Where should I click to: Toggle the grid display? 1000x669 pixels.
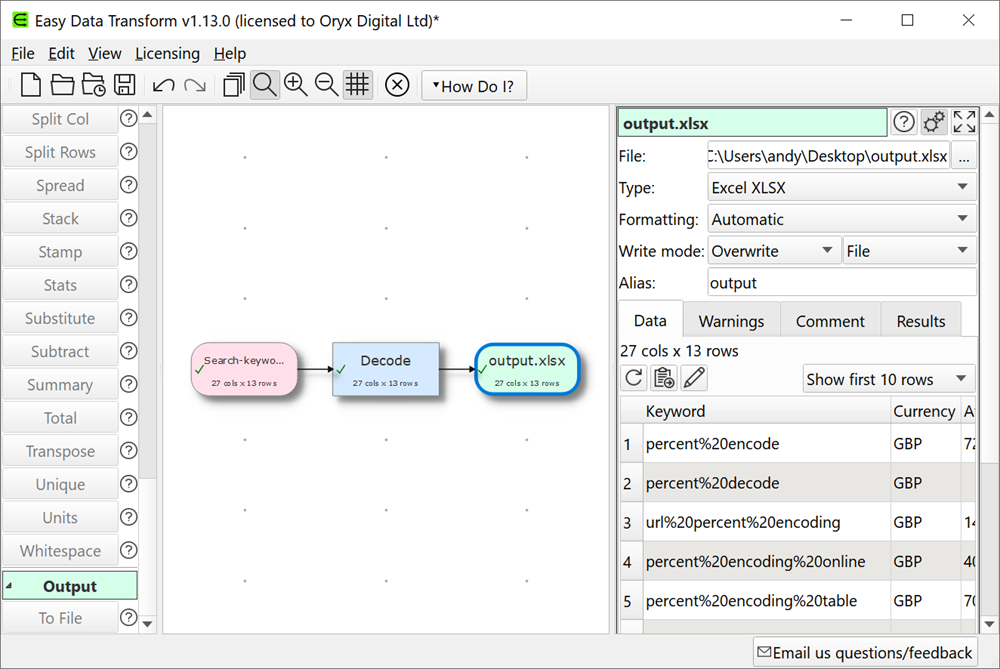pos(357,84)
